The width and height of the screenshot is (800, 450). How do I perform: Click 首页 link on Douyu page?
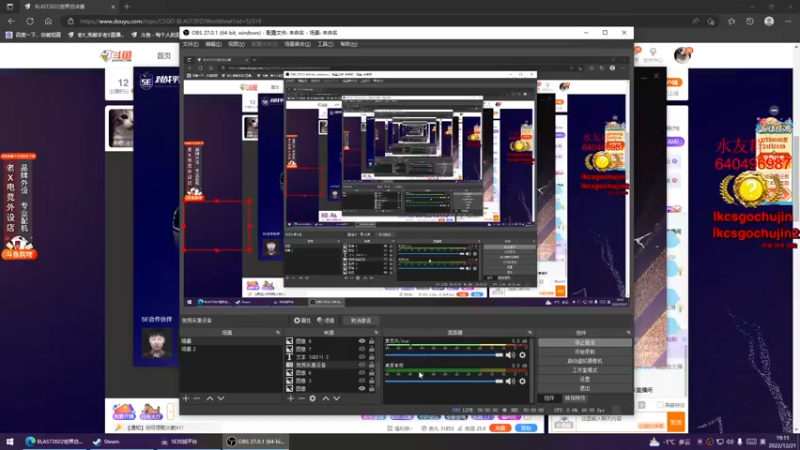click(x=164, y=56)
